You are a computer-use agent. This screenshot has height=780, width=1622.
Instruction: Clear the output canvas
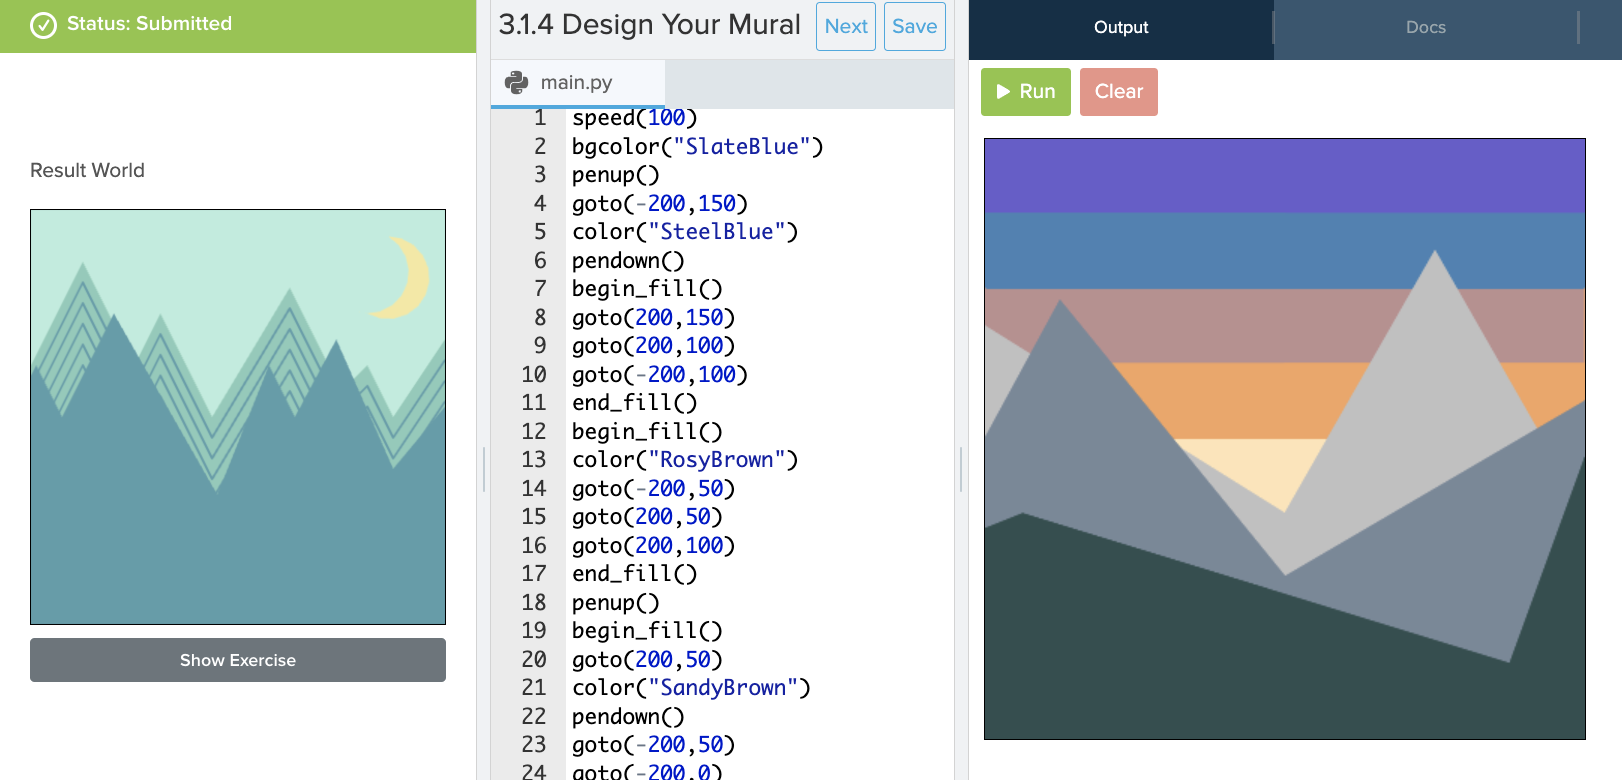click(1118, 92)
